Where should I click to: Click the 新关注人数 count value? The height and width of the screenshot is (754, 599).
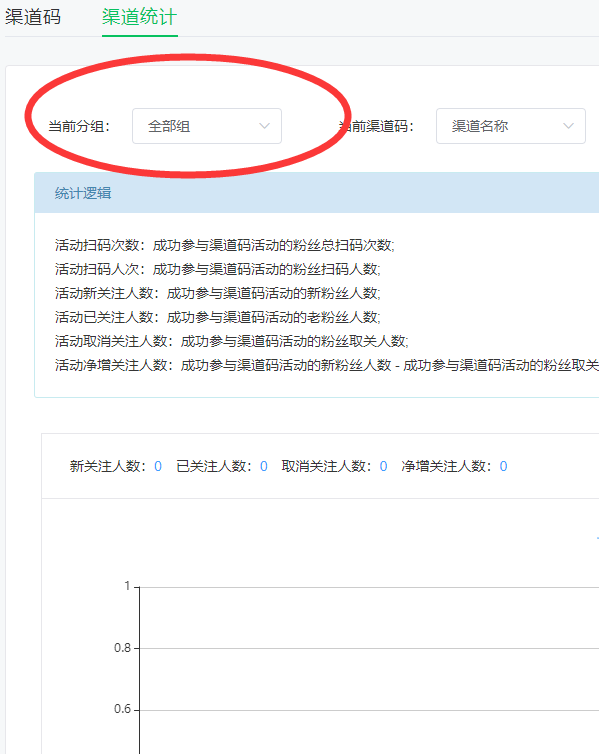coord(158,466)
